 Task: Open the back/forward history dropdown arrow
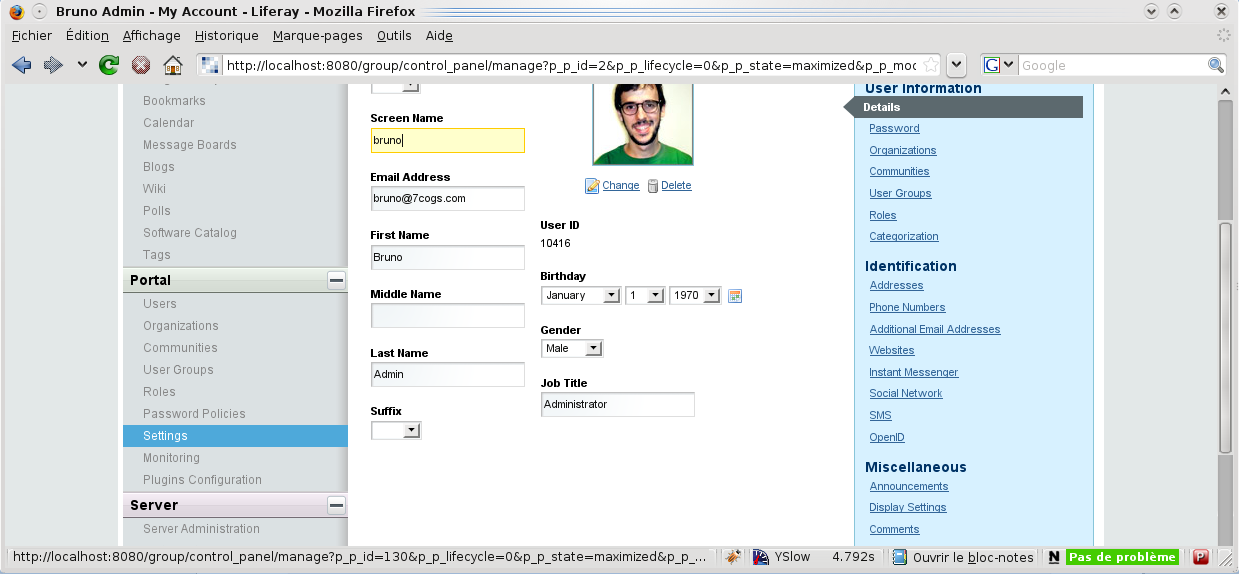point(82,66)
